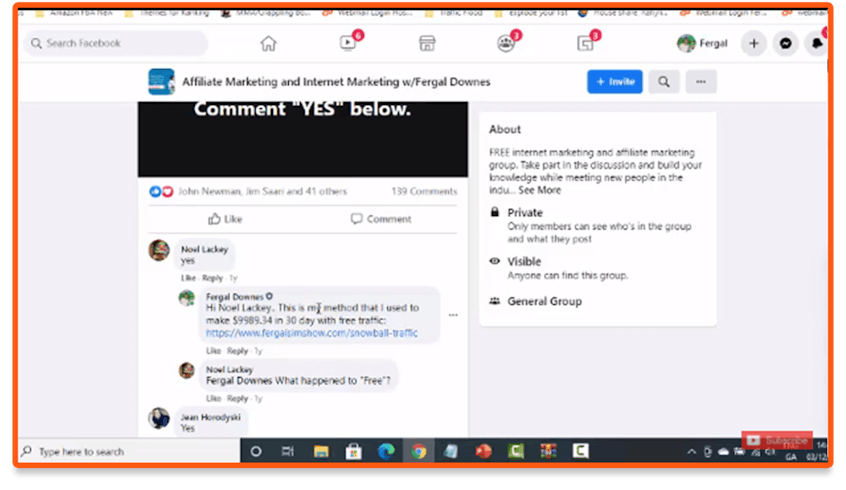Open Jean Horodyski's avatar
Screen dimensions: 846x490
pyautogui.click(x=159, y=418)
